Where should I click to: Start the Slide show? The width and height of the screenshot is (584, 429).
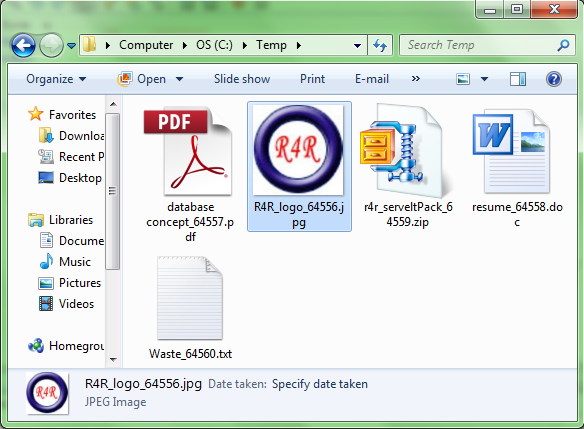pos(242,79)
